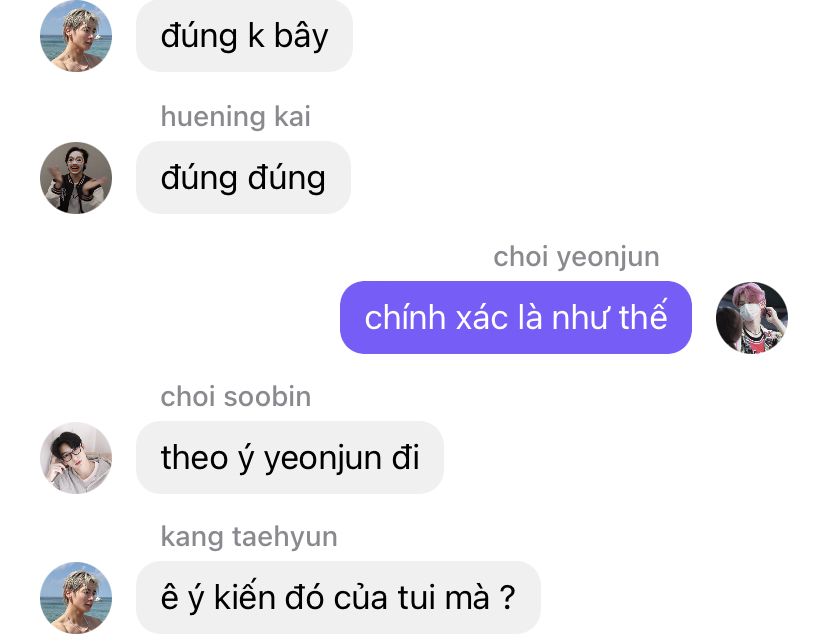Tap huening kai's profile picture
This screenshot has height=643, width=828.
pyautogui.click(x=76, y=178)
